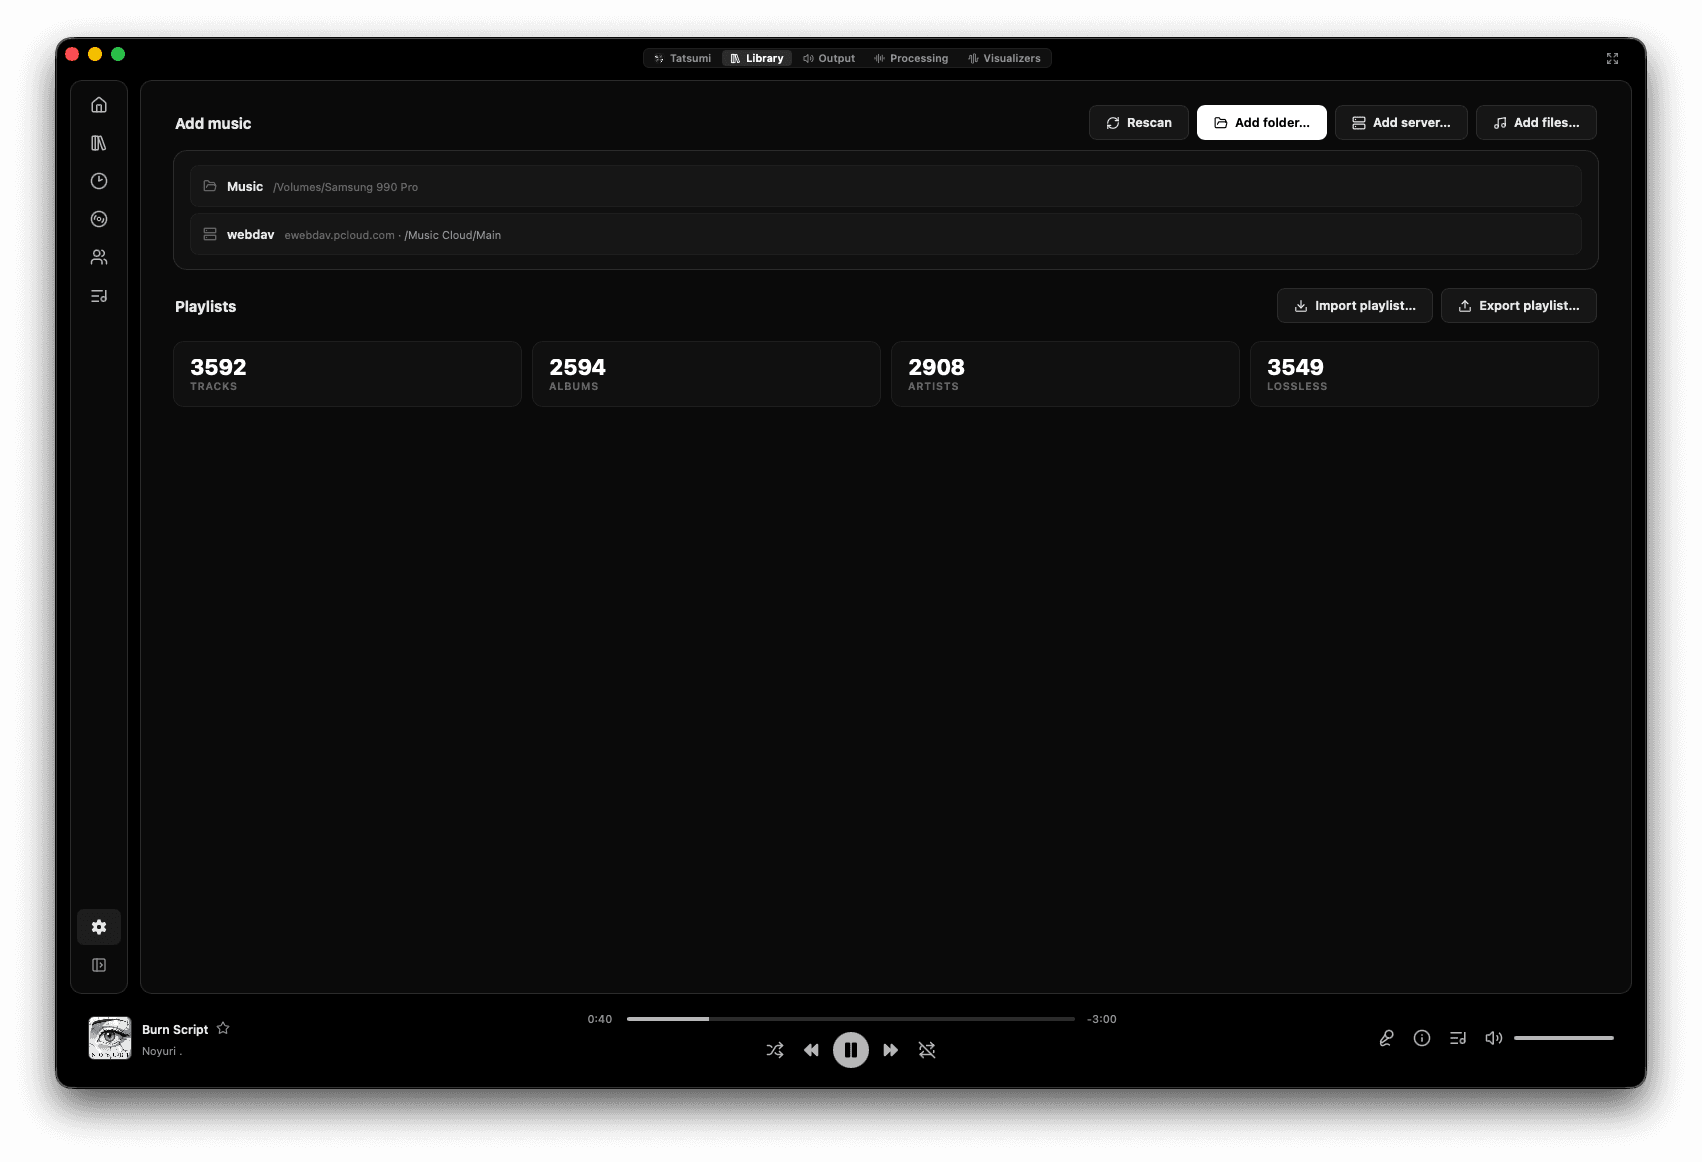This screenshot has height=1162, width=1702.
Task: Click the Add folder button
Action: pos(1262,123)
